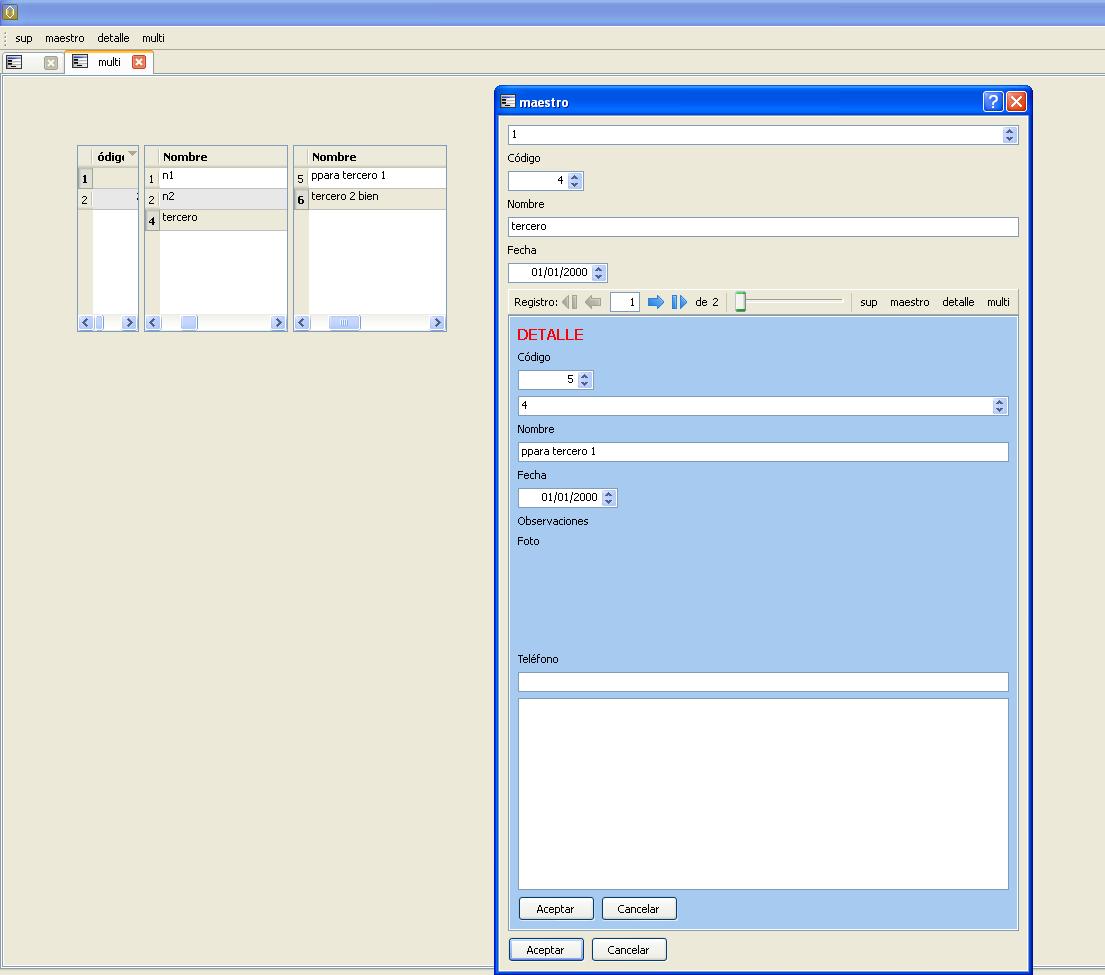Click the spin arrows of the maestro Código field
1105x975 pixels.
pos(575,180)
